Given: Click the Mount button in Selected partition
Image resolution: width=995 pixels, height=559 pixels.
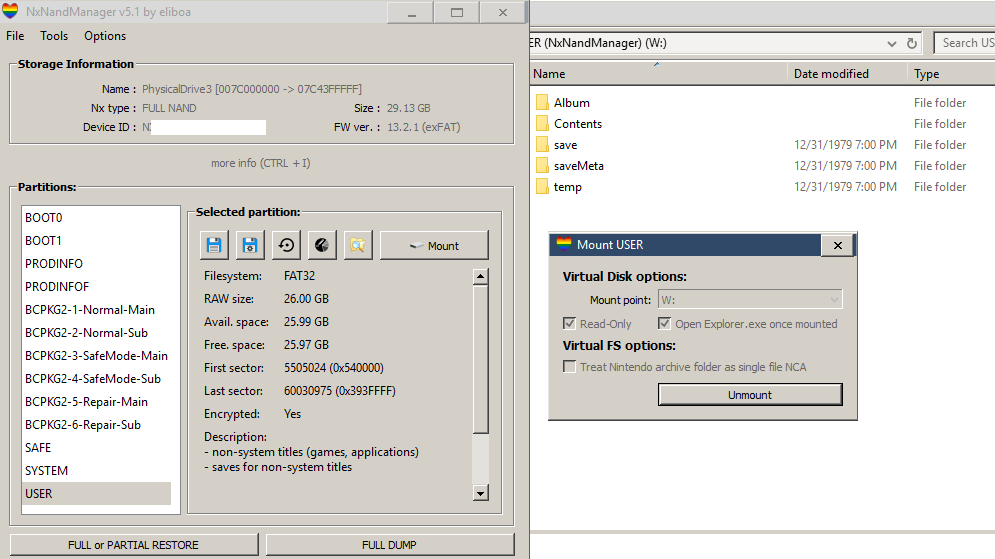Looking at the screenshot, I should pyautogui.click(x=434, y=246).
